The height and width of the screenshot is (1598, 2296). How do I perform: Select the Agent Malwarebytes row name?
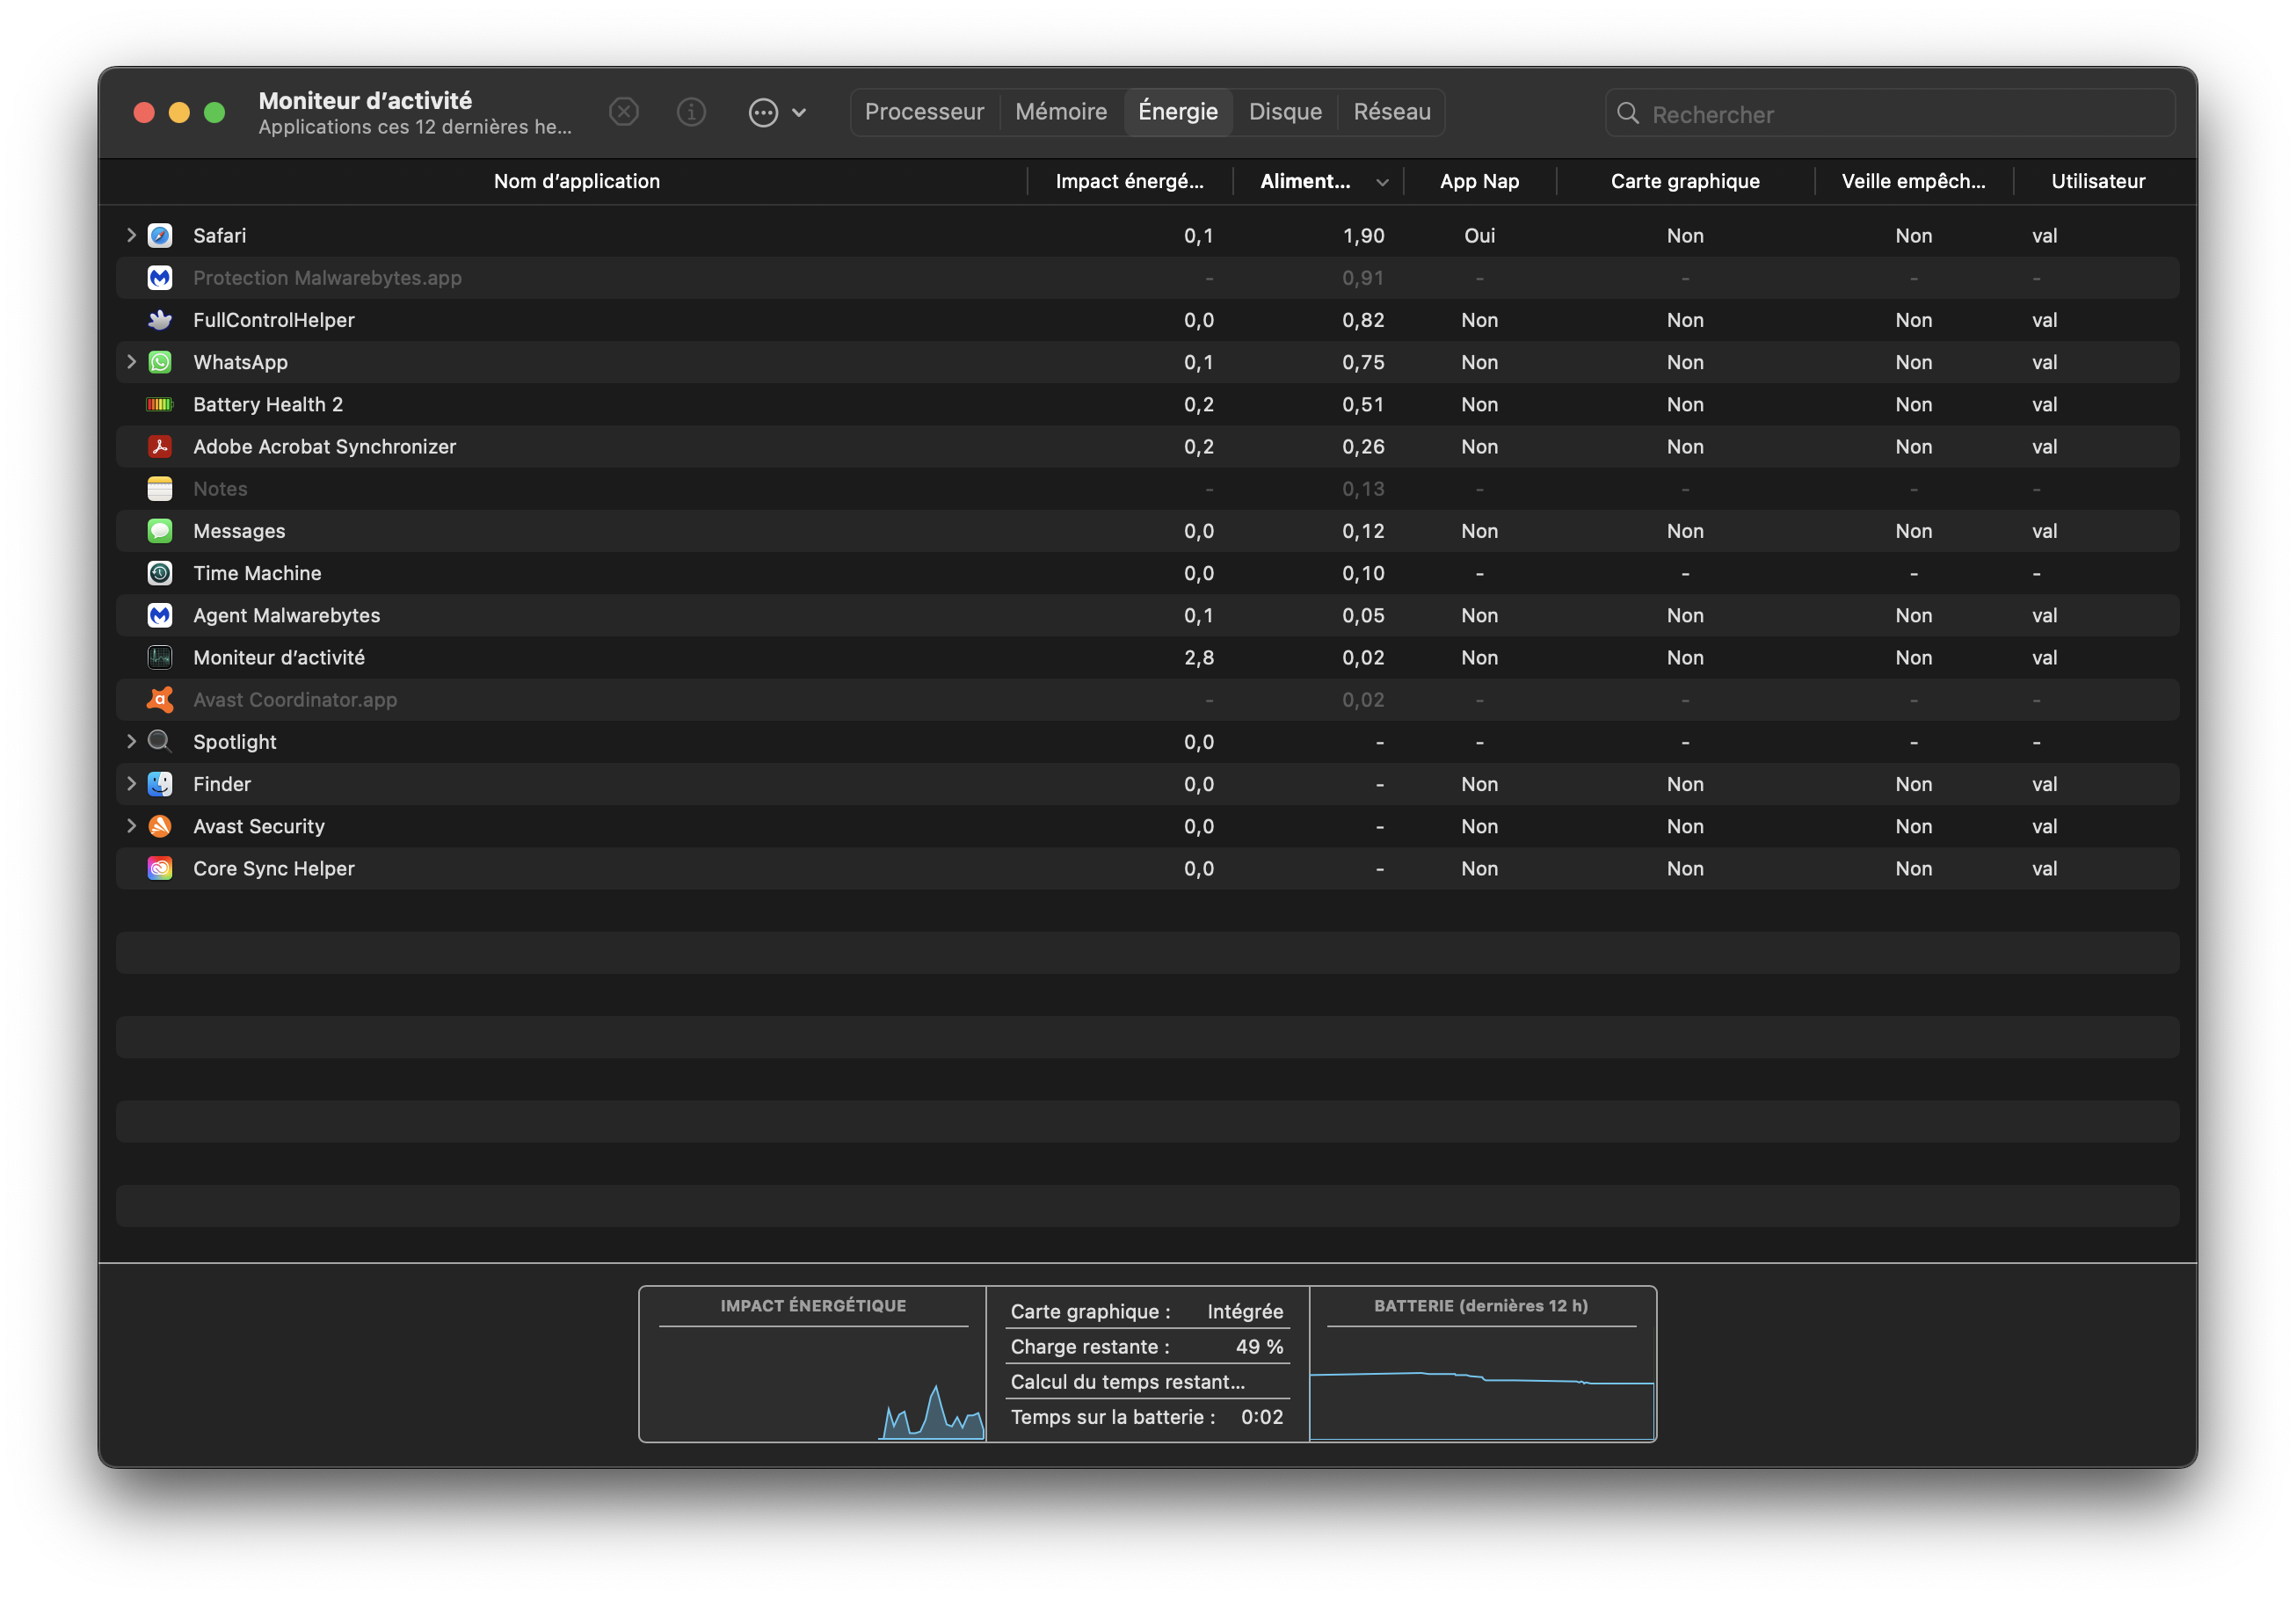286,616
